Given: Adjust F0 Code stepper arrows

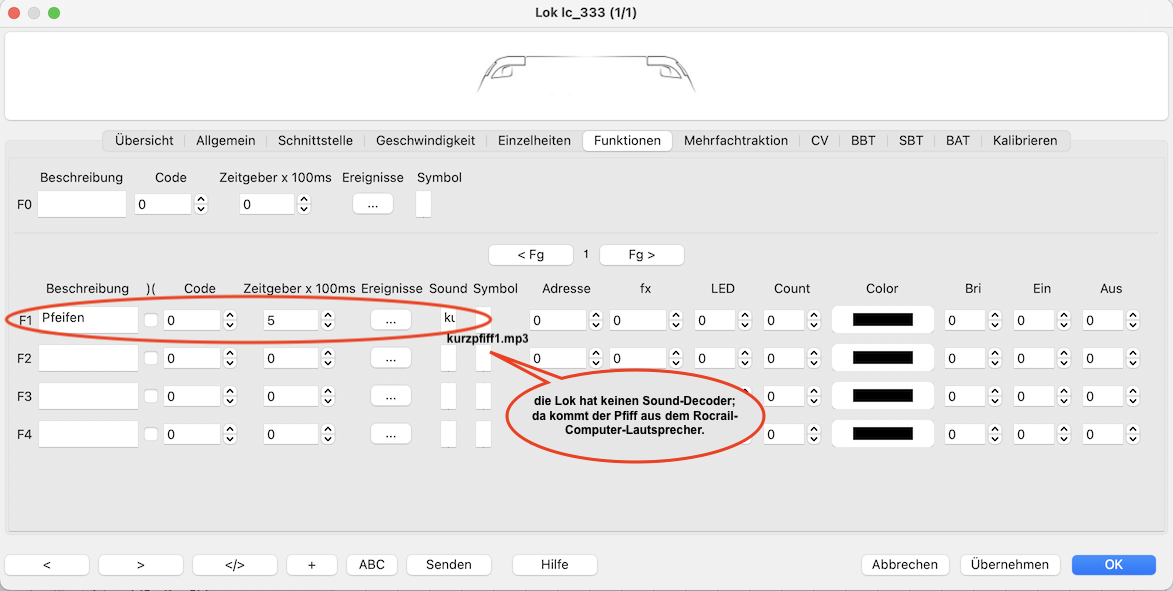Looking at the screenshot, I should pos(200,204).
